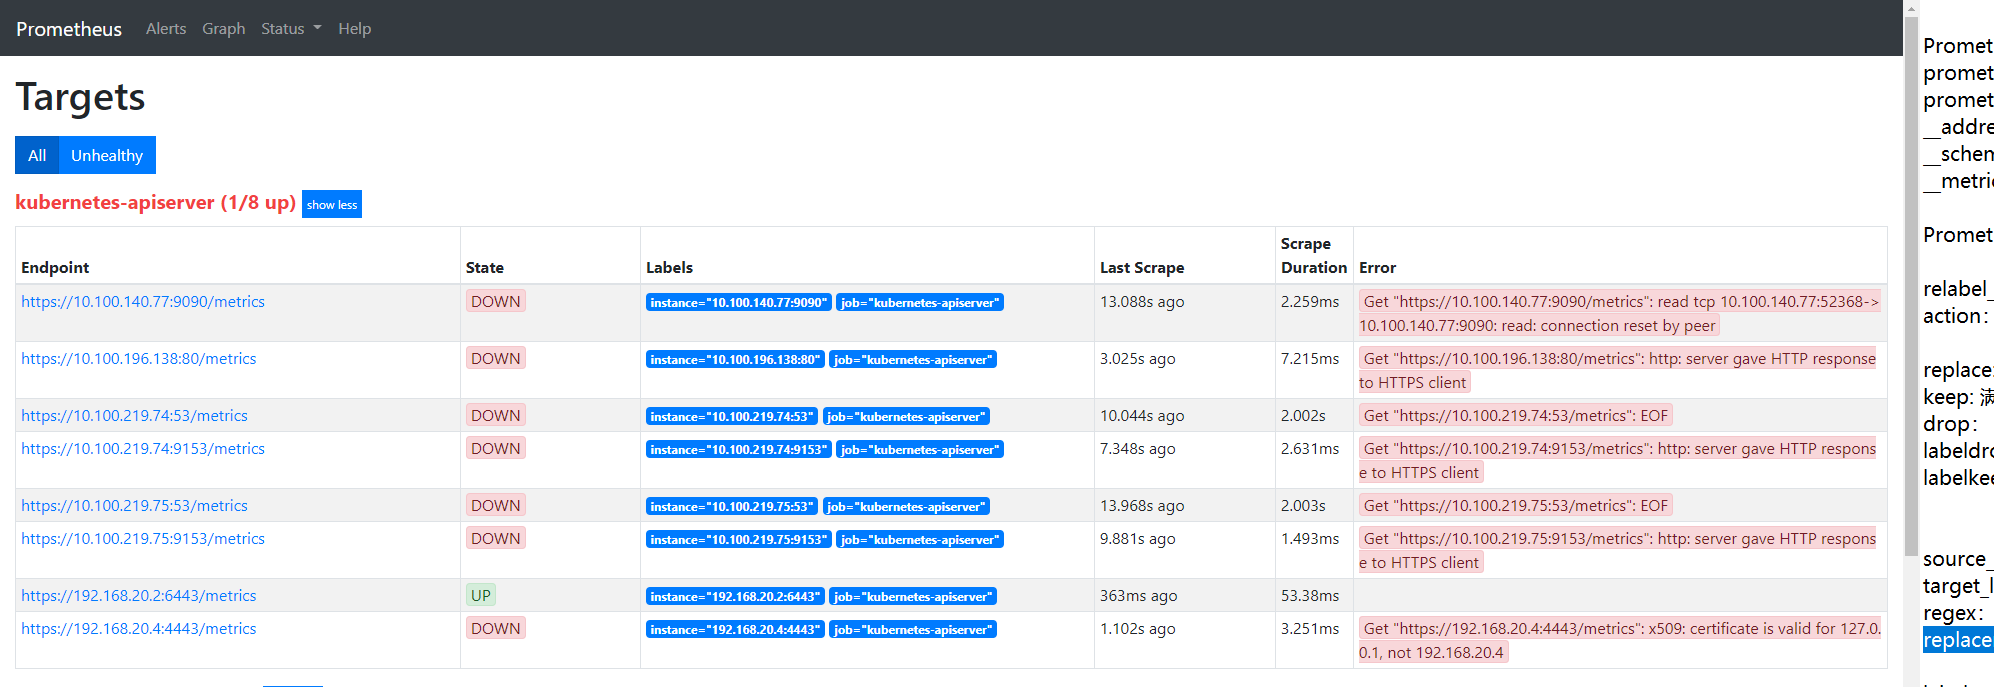Click the kubernetes-apiserver (1/8 up) heading
Image resolution: width=1994 pixels, height=687 pixels.
coord(155,202)
